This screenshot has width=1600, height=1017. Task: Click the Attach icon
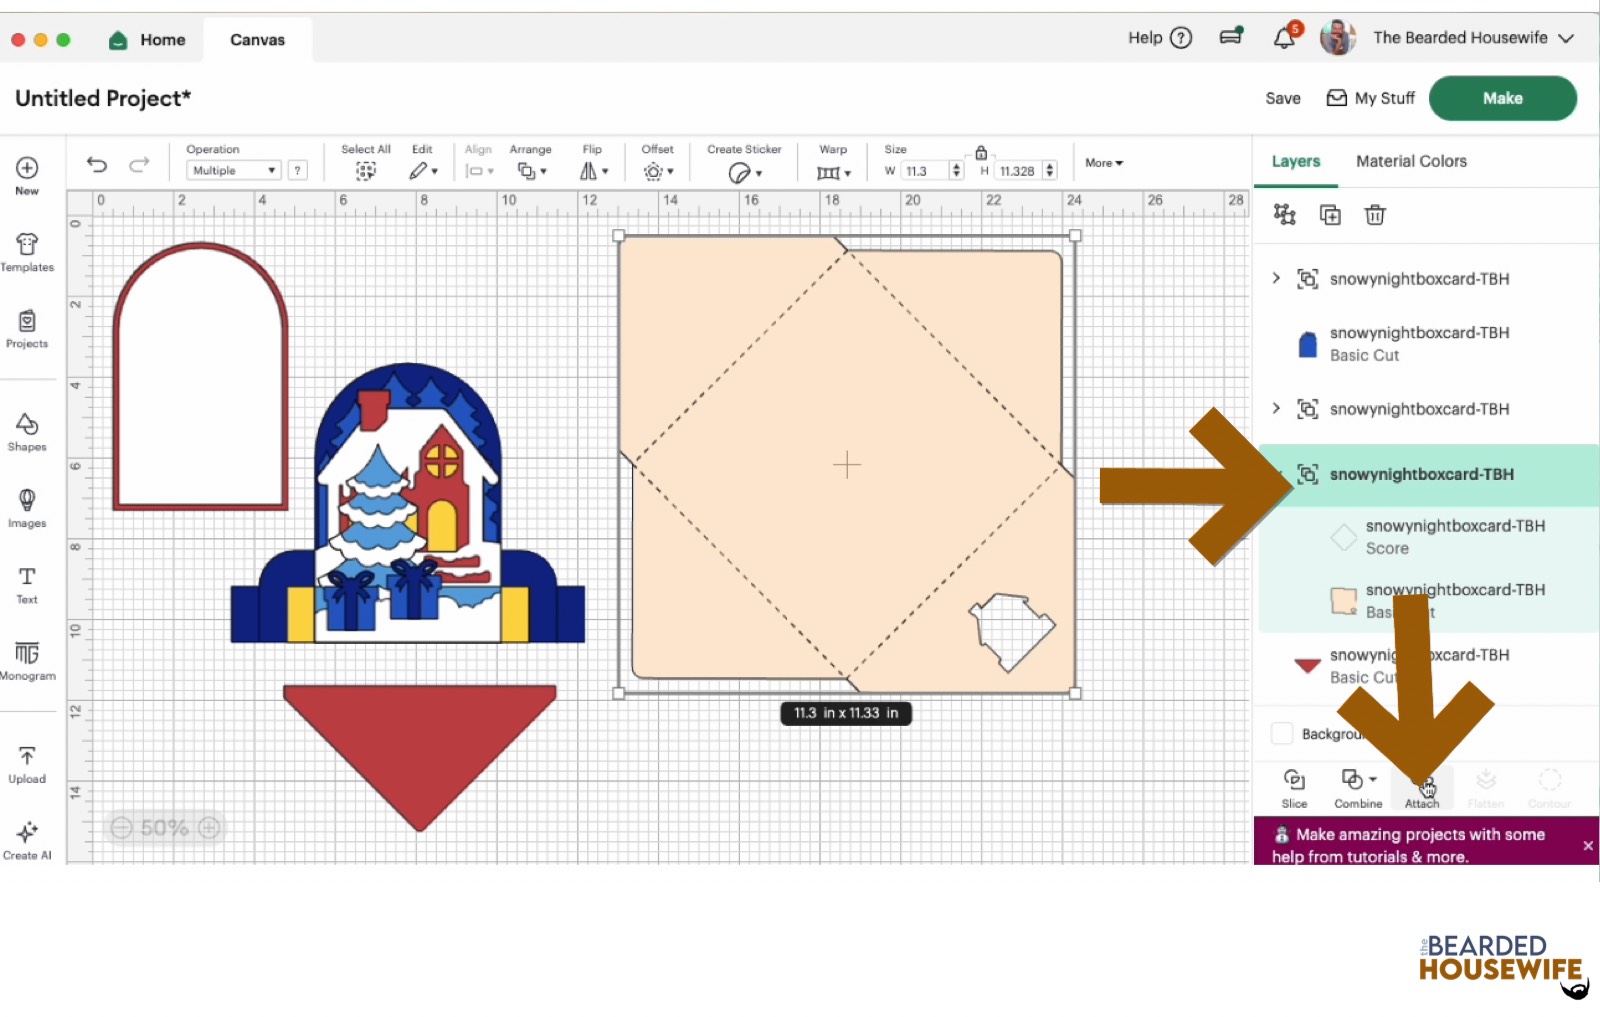(1422, 788)
